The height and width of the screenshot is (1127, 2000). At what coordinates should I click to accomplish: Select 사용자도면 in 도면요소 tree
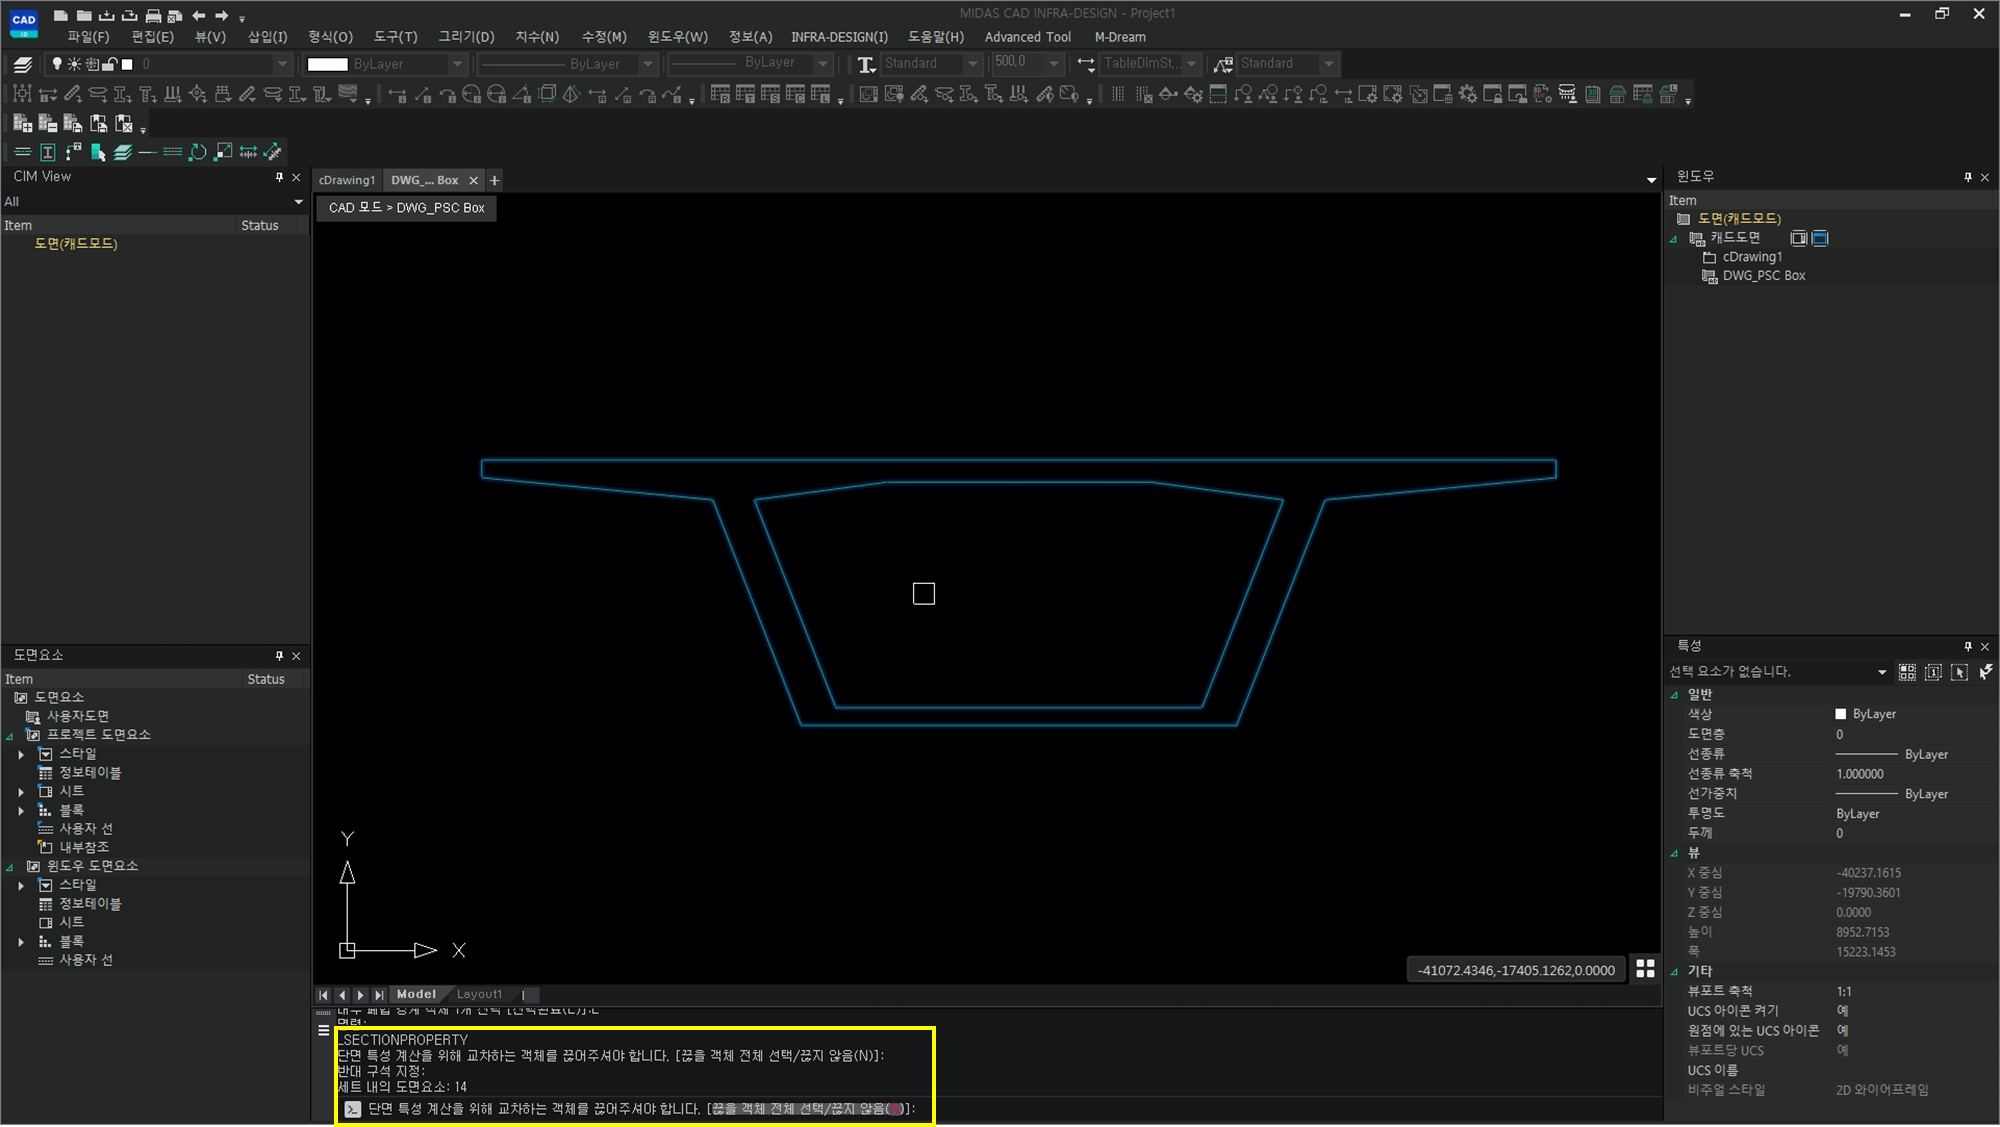point(77,717)
